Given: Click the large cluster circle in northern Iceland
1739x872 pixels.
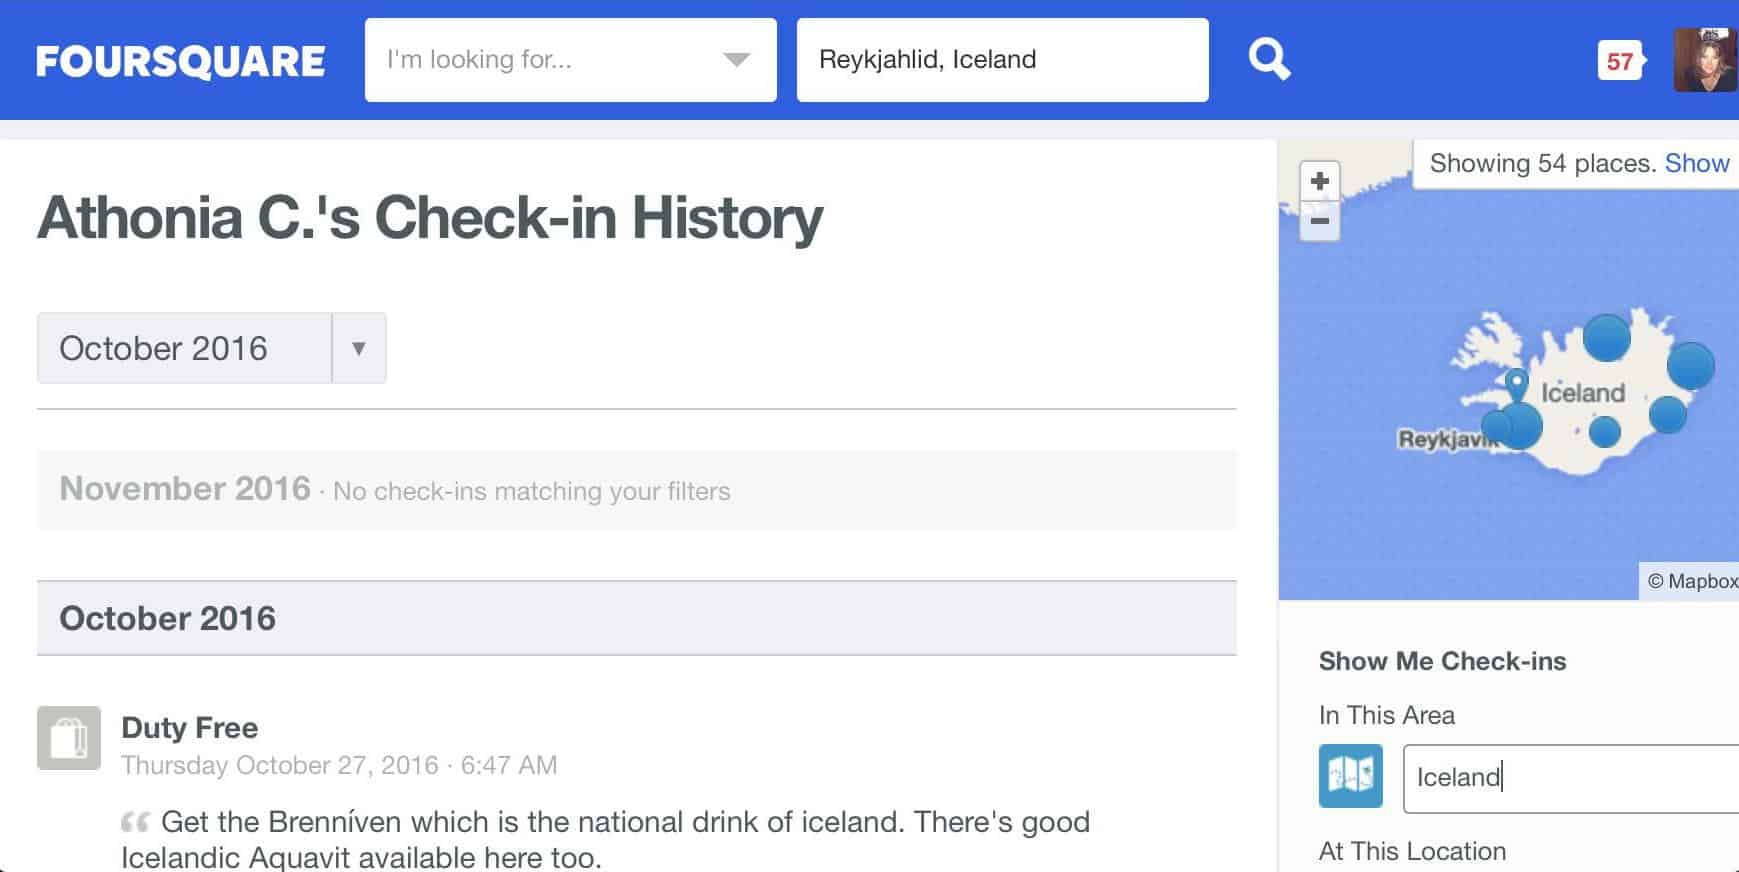Looking at the screenshot, I should pos(1607,338).
